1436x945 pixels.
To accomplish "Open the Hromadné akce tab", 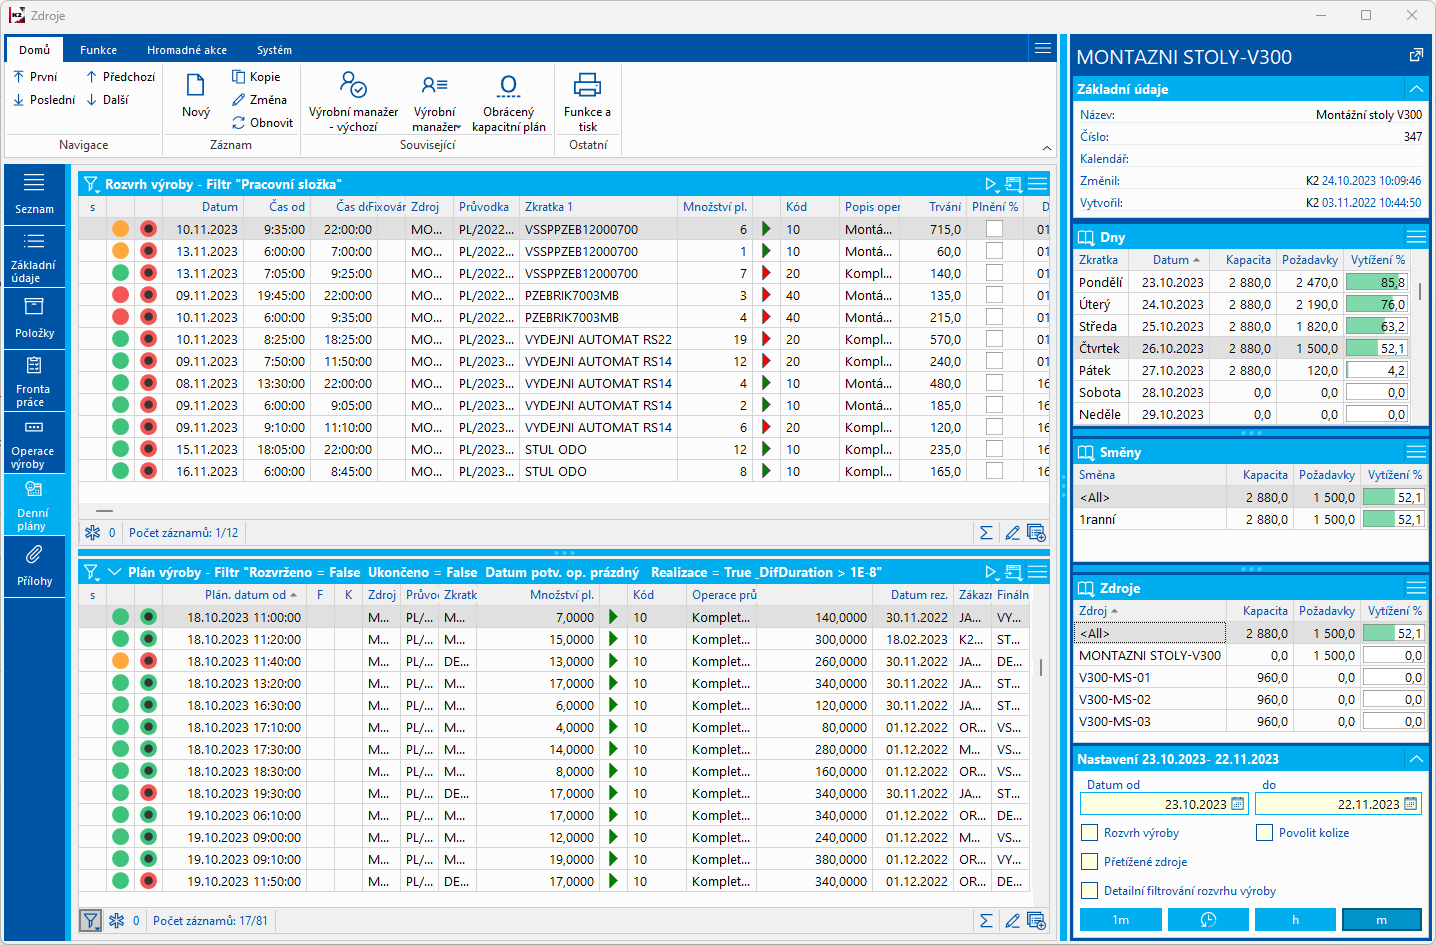I will (x=186, y=50).
